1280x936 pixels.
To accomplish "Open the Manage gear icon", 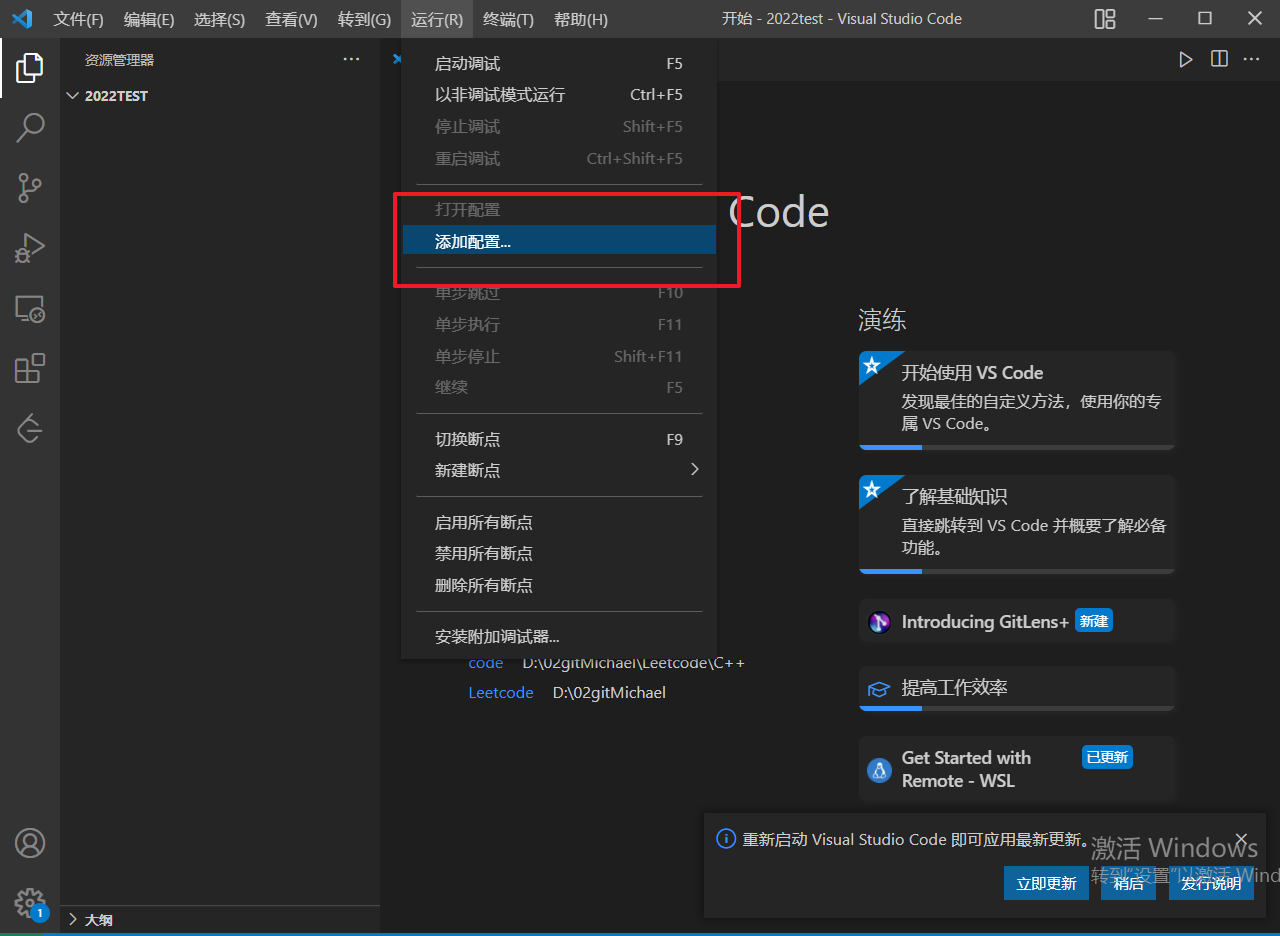I will (x=30, y=903).
